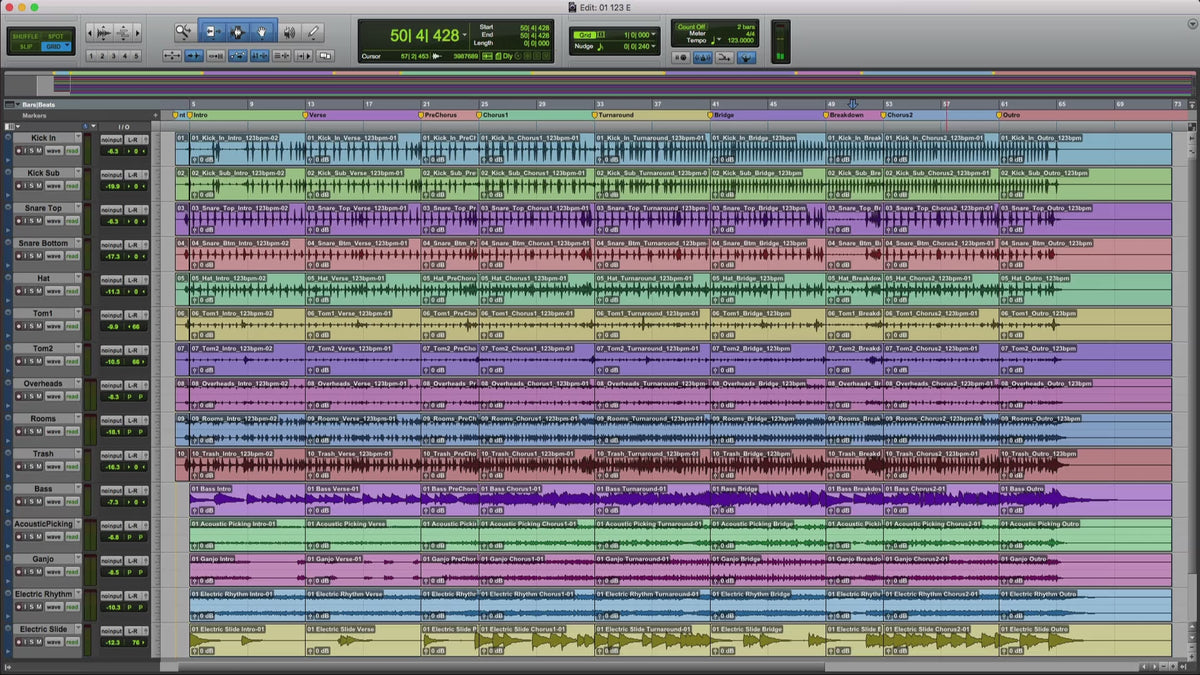1200x675 pixels.
Task: Select the Zoomer tool
Action: tap(184, 32)
